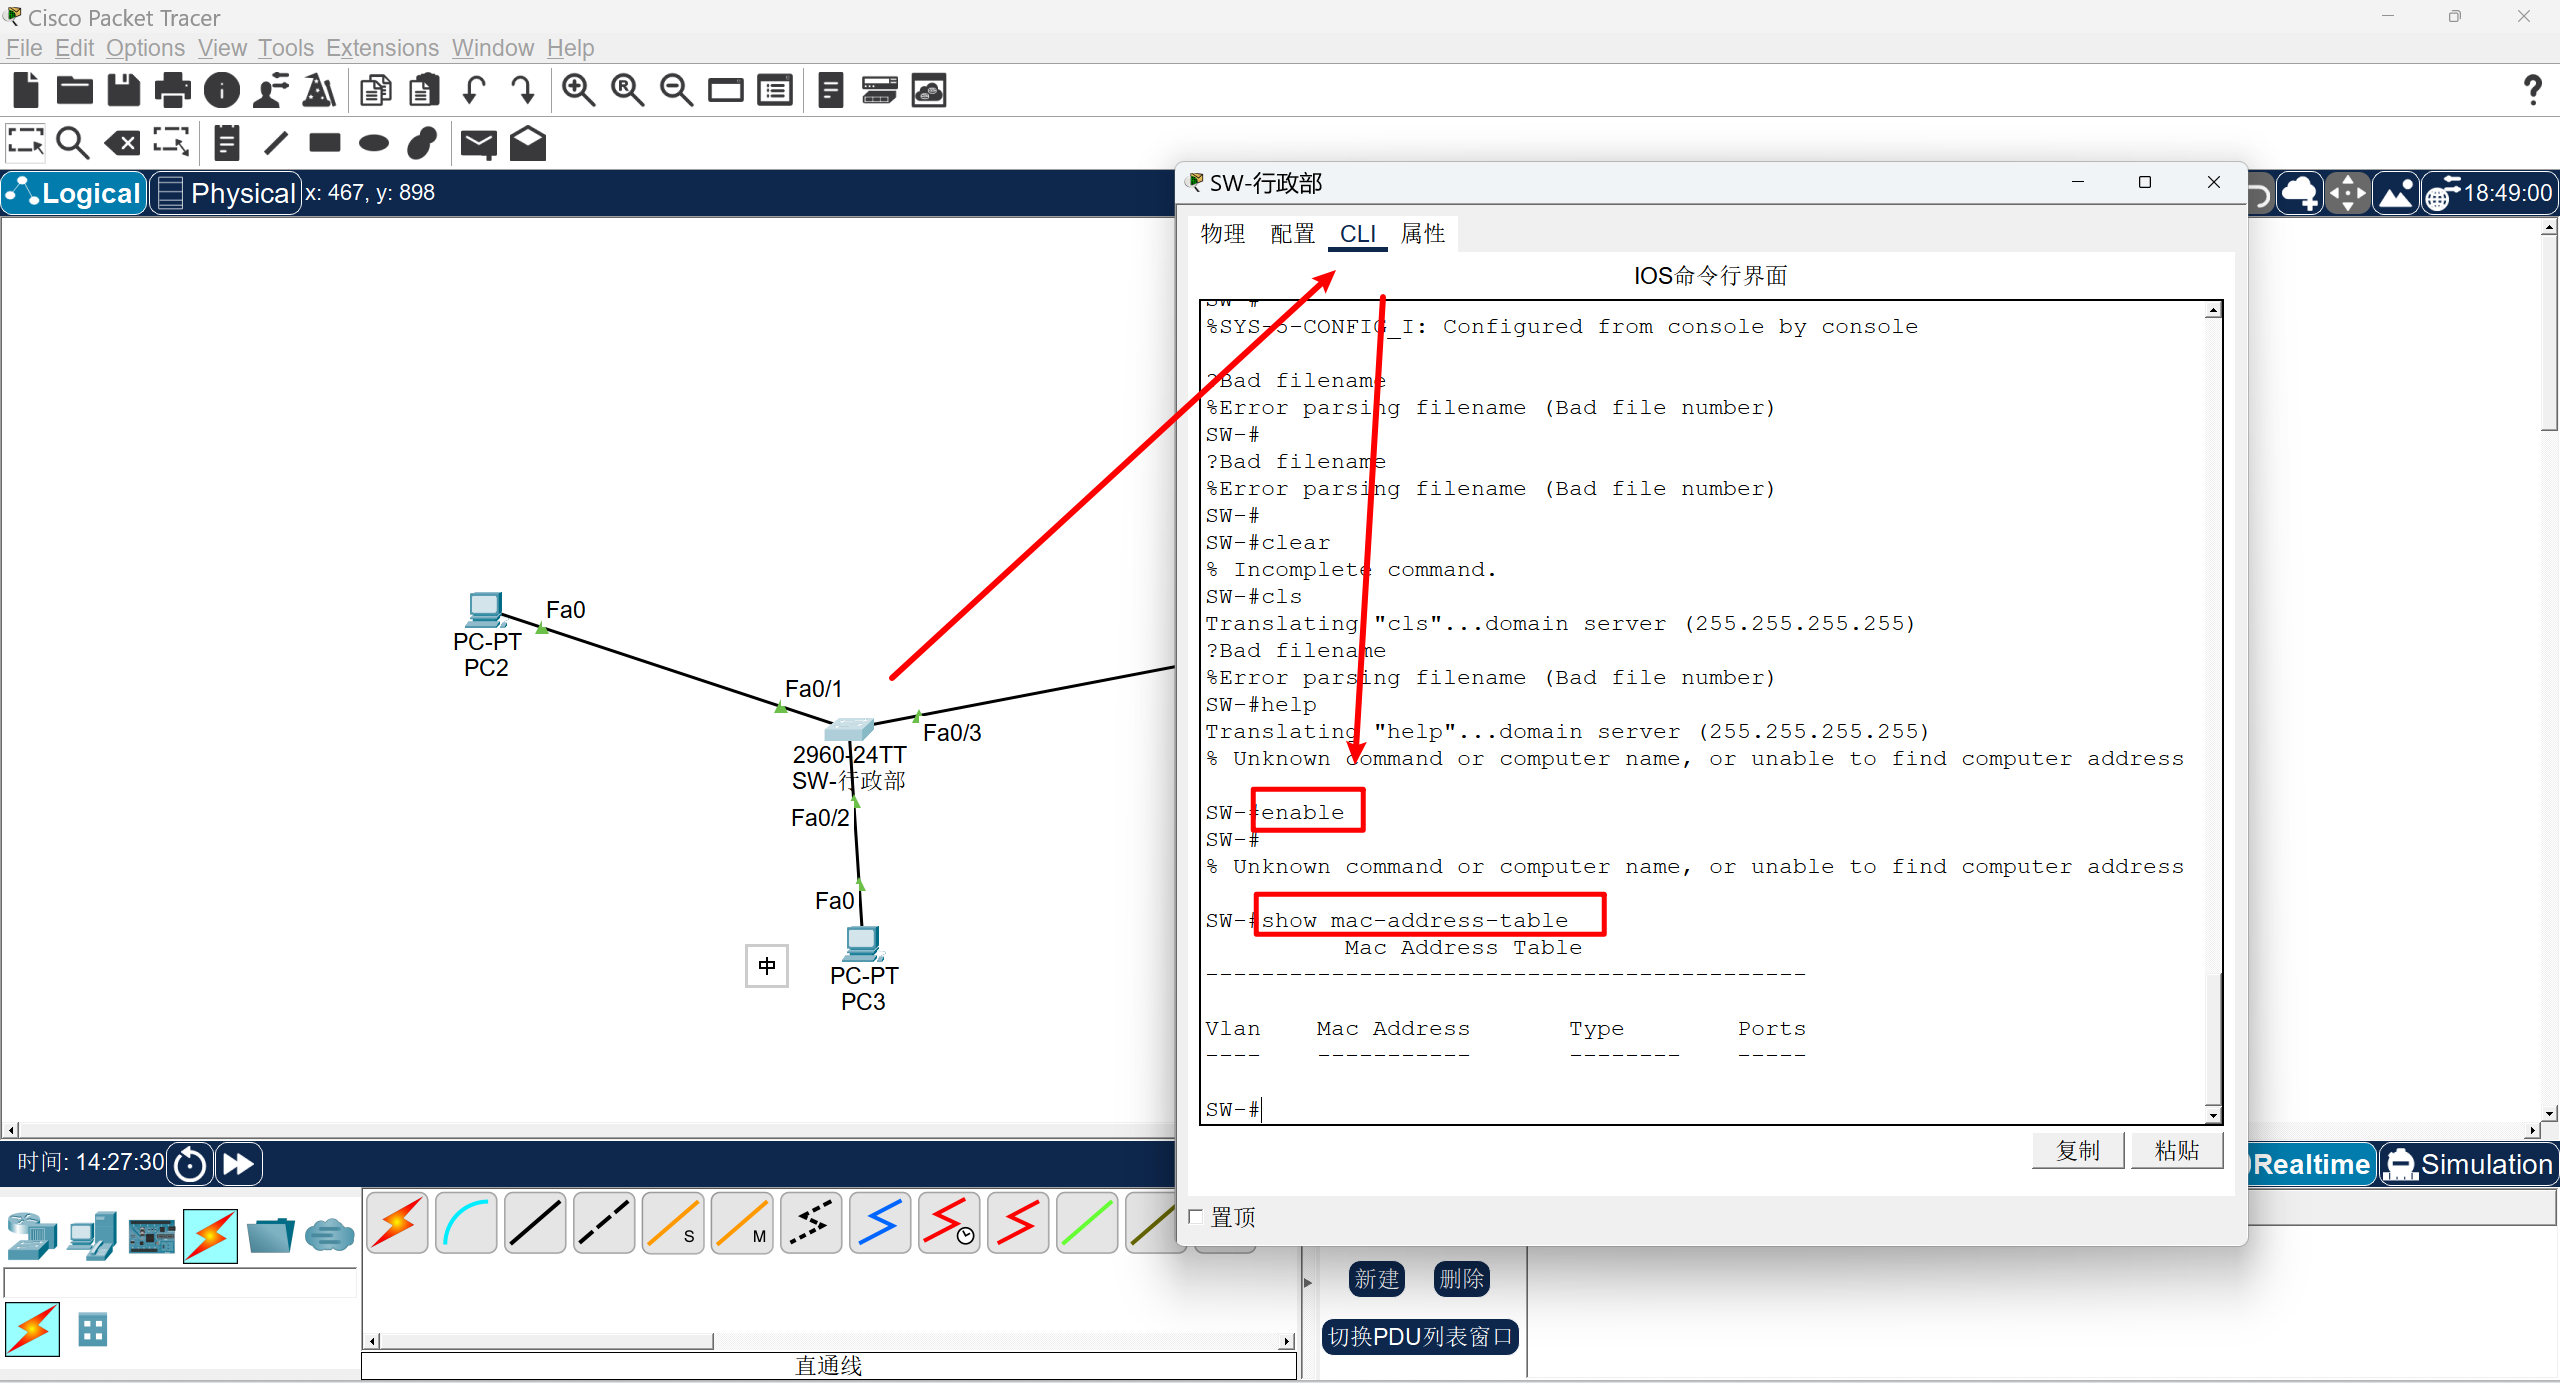Choose the Draw Freeform tool
This screenshot has height=1383, width=2560.
coord(423,143)
